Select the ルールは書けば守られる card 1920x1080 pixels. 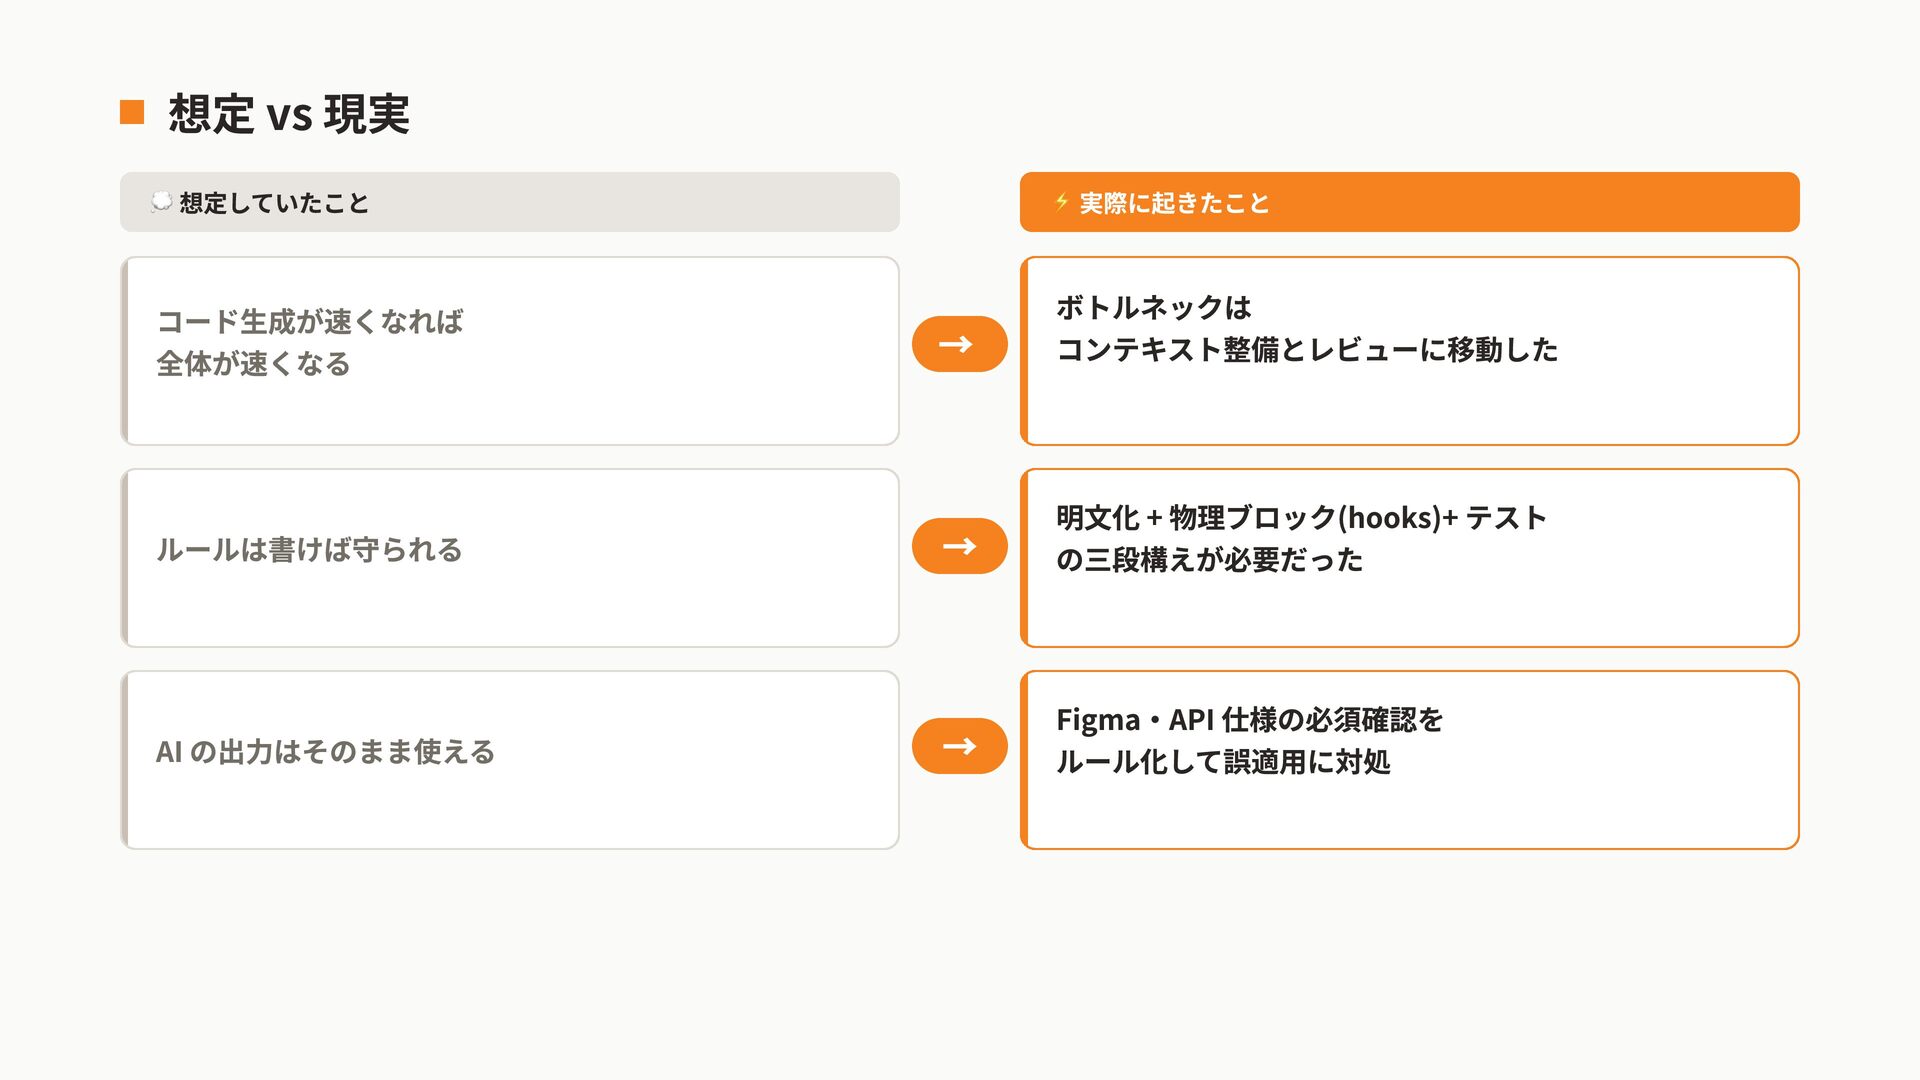[510, 558]
